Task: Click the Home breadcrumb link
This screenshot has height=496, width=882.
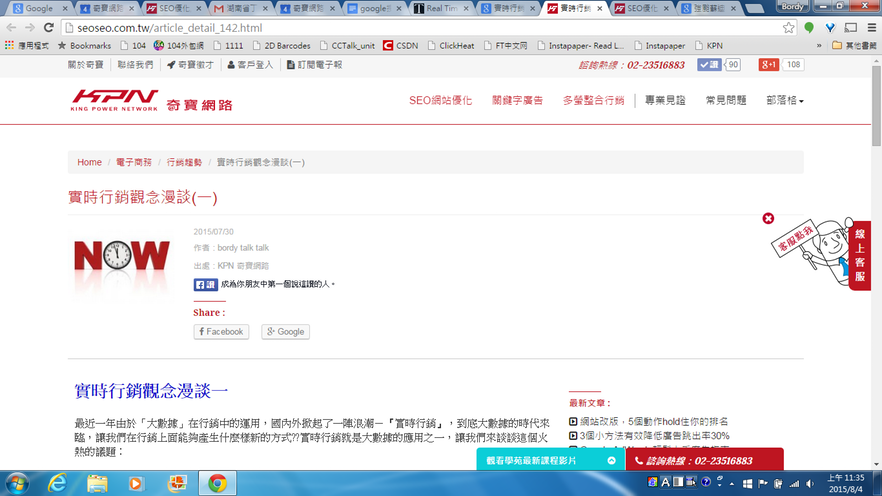Action: [89, 162]
